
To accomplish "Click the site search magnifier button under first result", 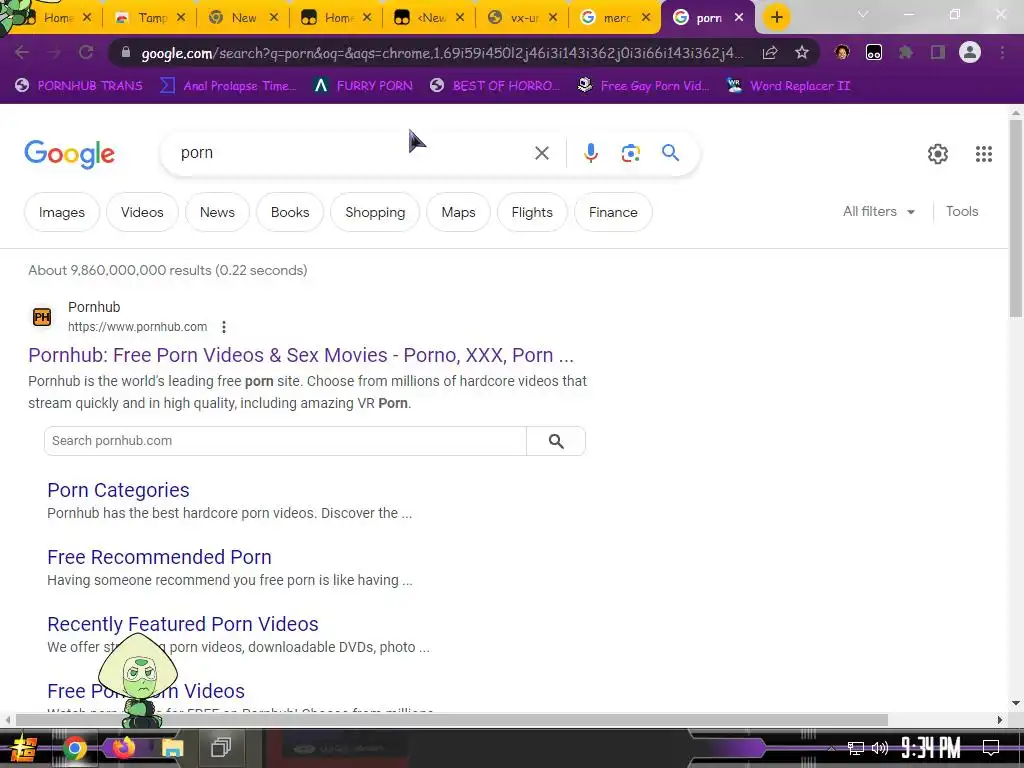I will point(556,441).
